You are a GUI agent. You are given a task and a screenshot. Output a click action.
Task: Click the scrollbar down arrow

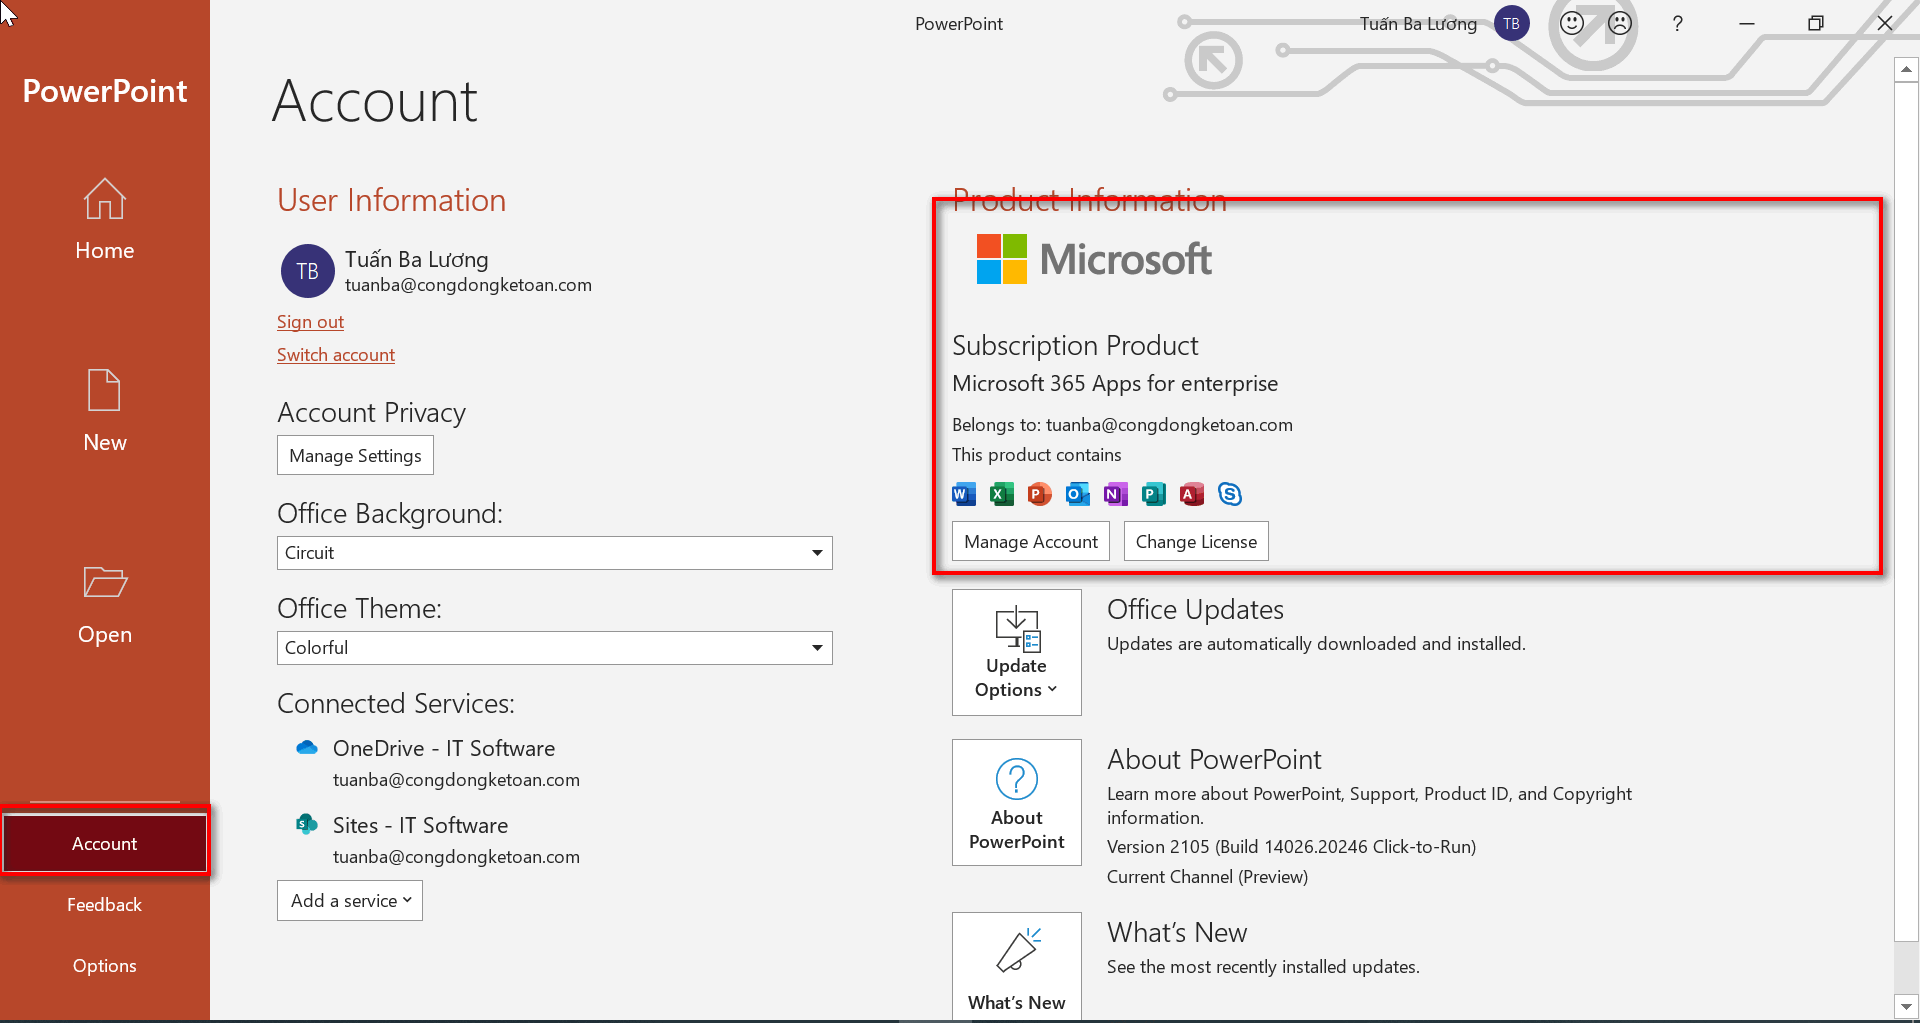click(x=1906, y=1006)
